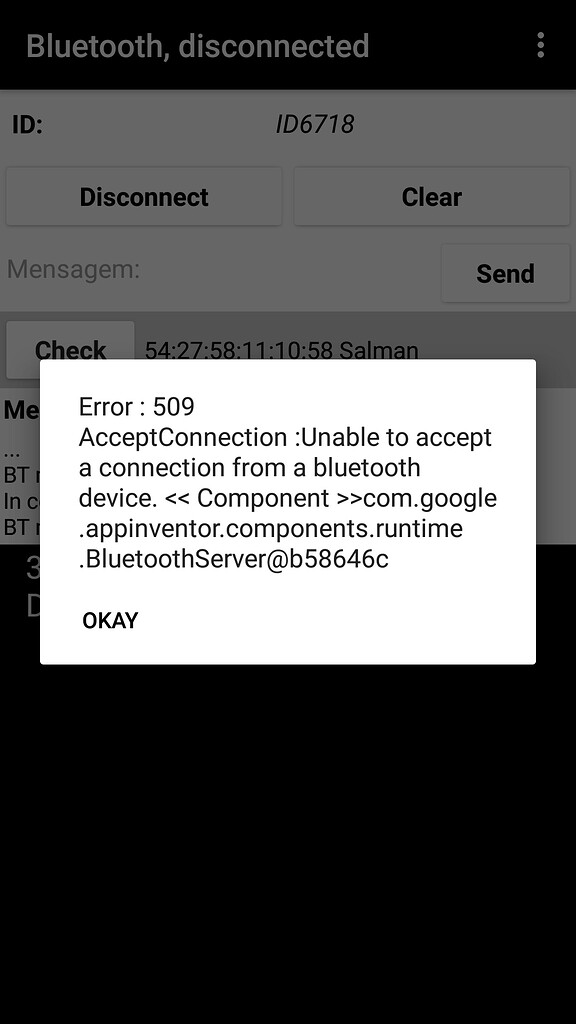The image size is (576, 1024).
Task: Tap the Disconnect button
Action: pyautogui.click(x=144, y=197)
